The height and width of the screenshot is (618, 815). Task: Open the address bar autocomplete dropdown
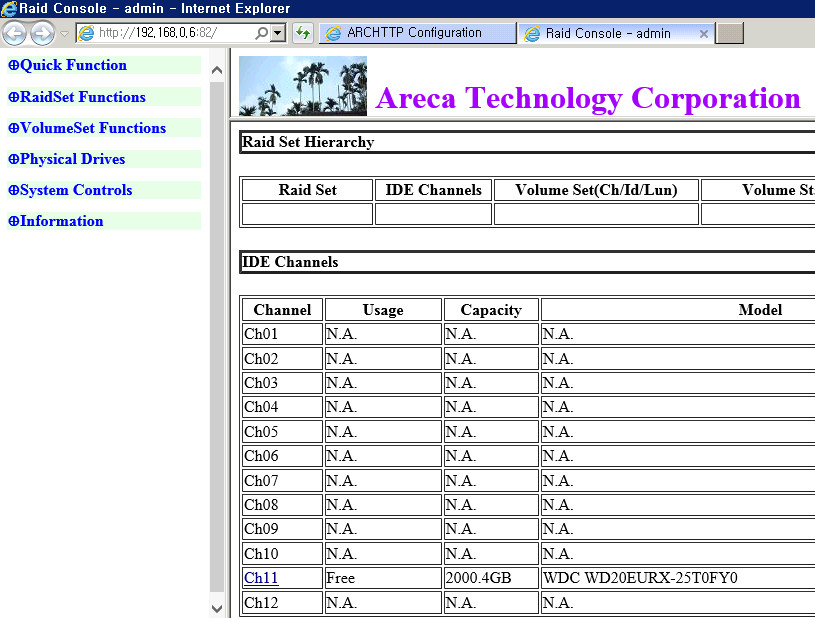278,33
